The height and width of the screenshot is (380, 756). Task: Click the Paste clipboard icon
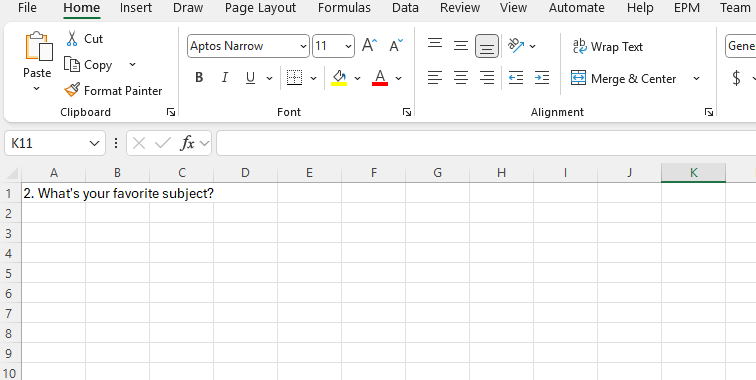(x=38, y=47)
